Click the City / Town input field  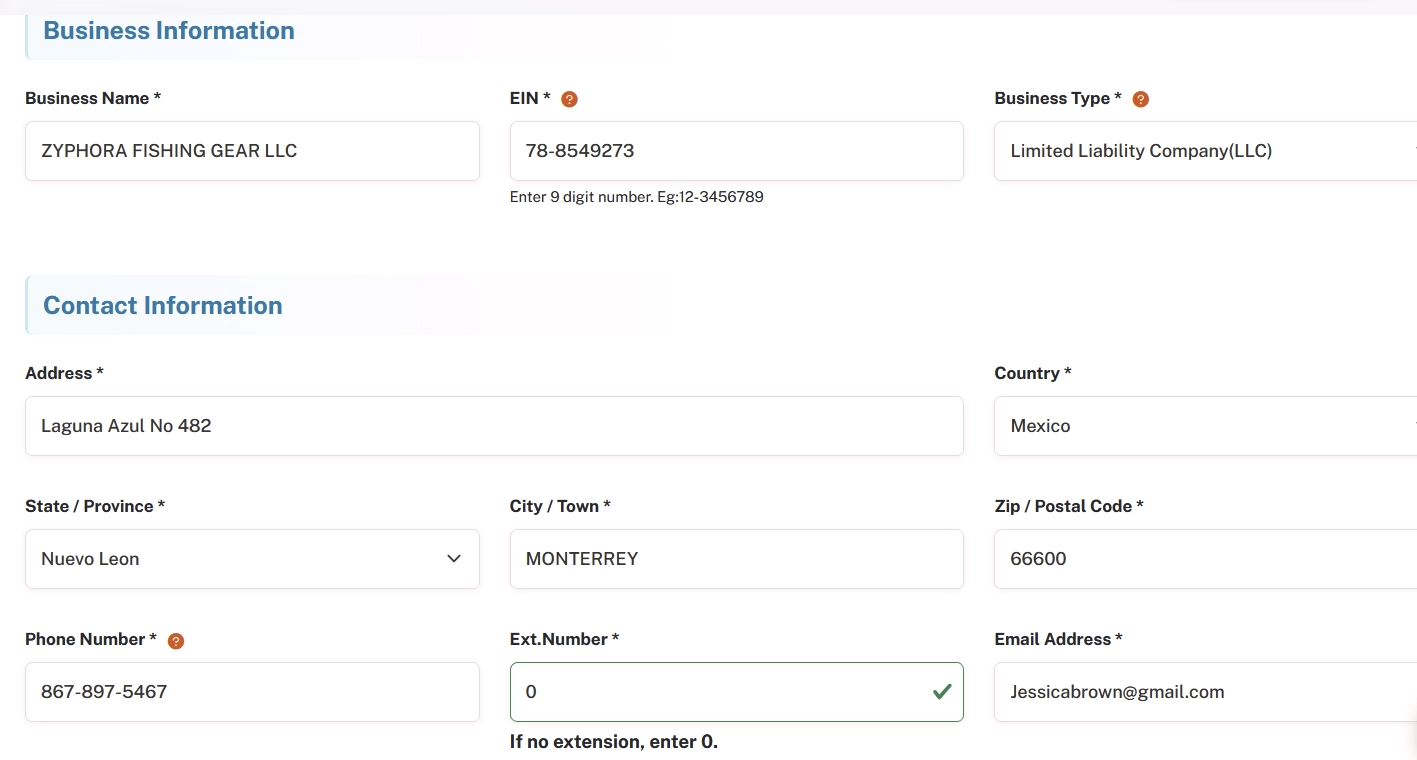point(737,559)
